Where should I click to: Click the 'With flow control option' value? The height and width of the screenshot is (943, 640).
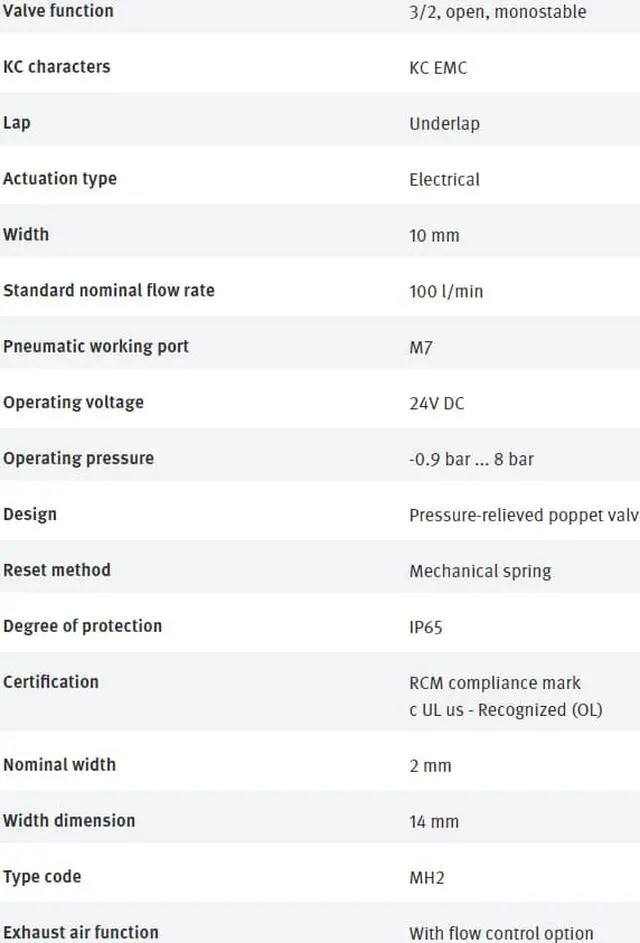coord(501,933)
